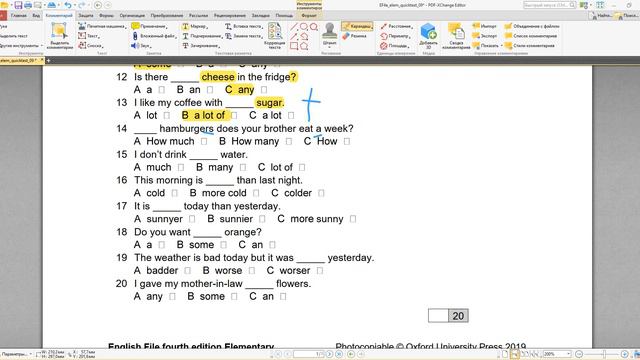This screenshot has height=360, width=640.
Task: Activate the Подчеркивание underline tool
Action: [x=202, y=36]
